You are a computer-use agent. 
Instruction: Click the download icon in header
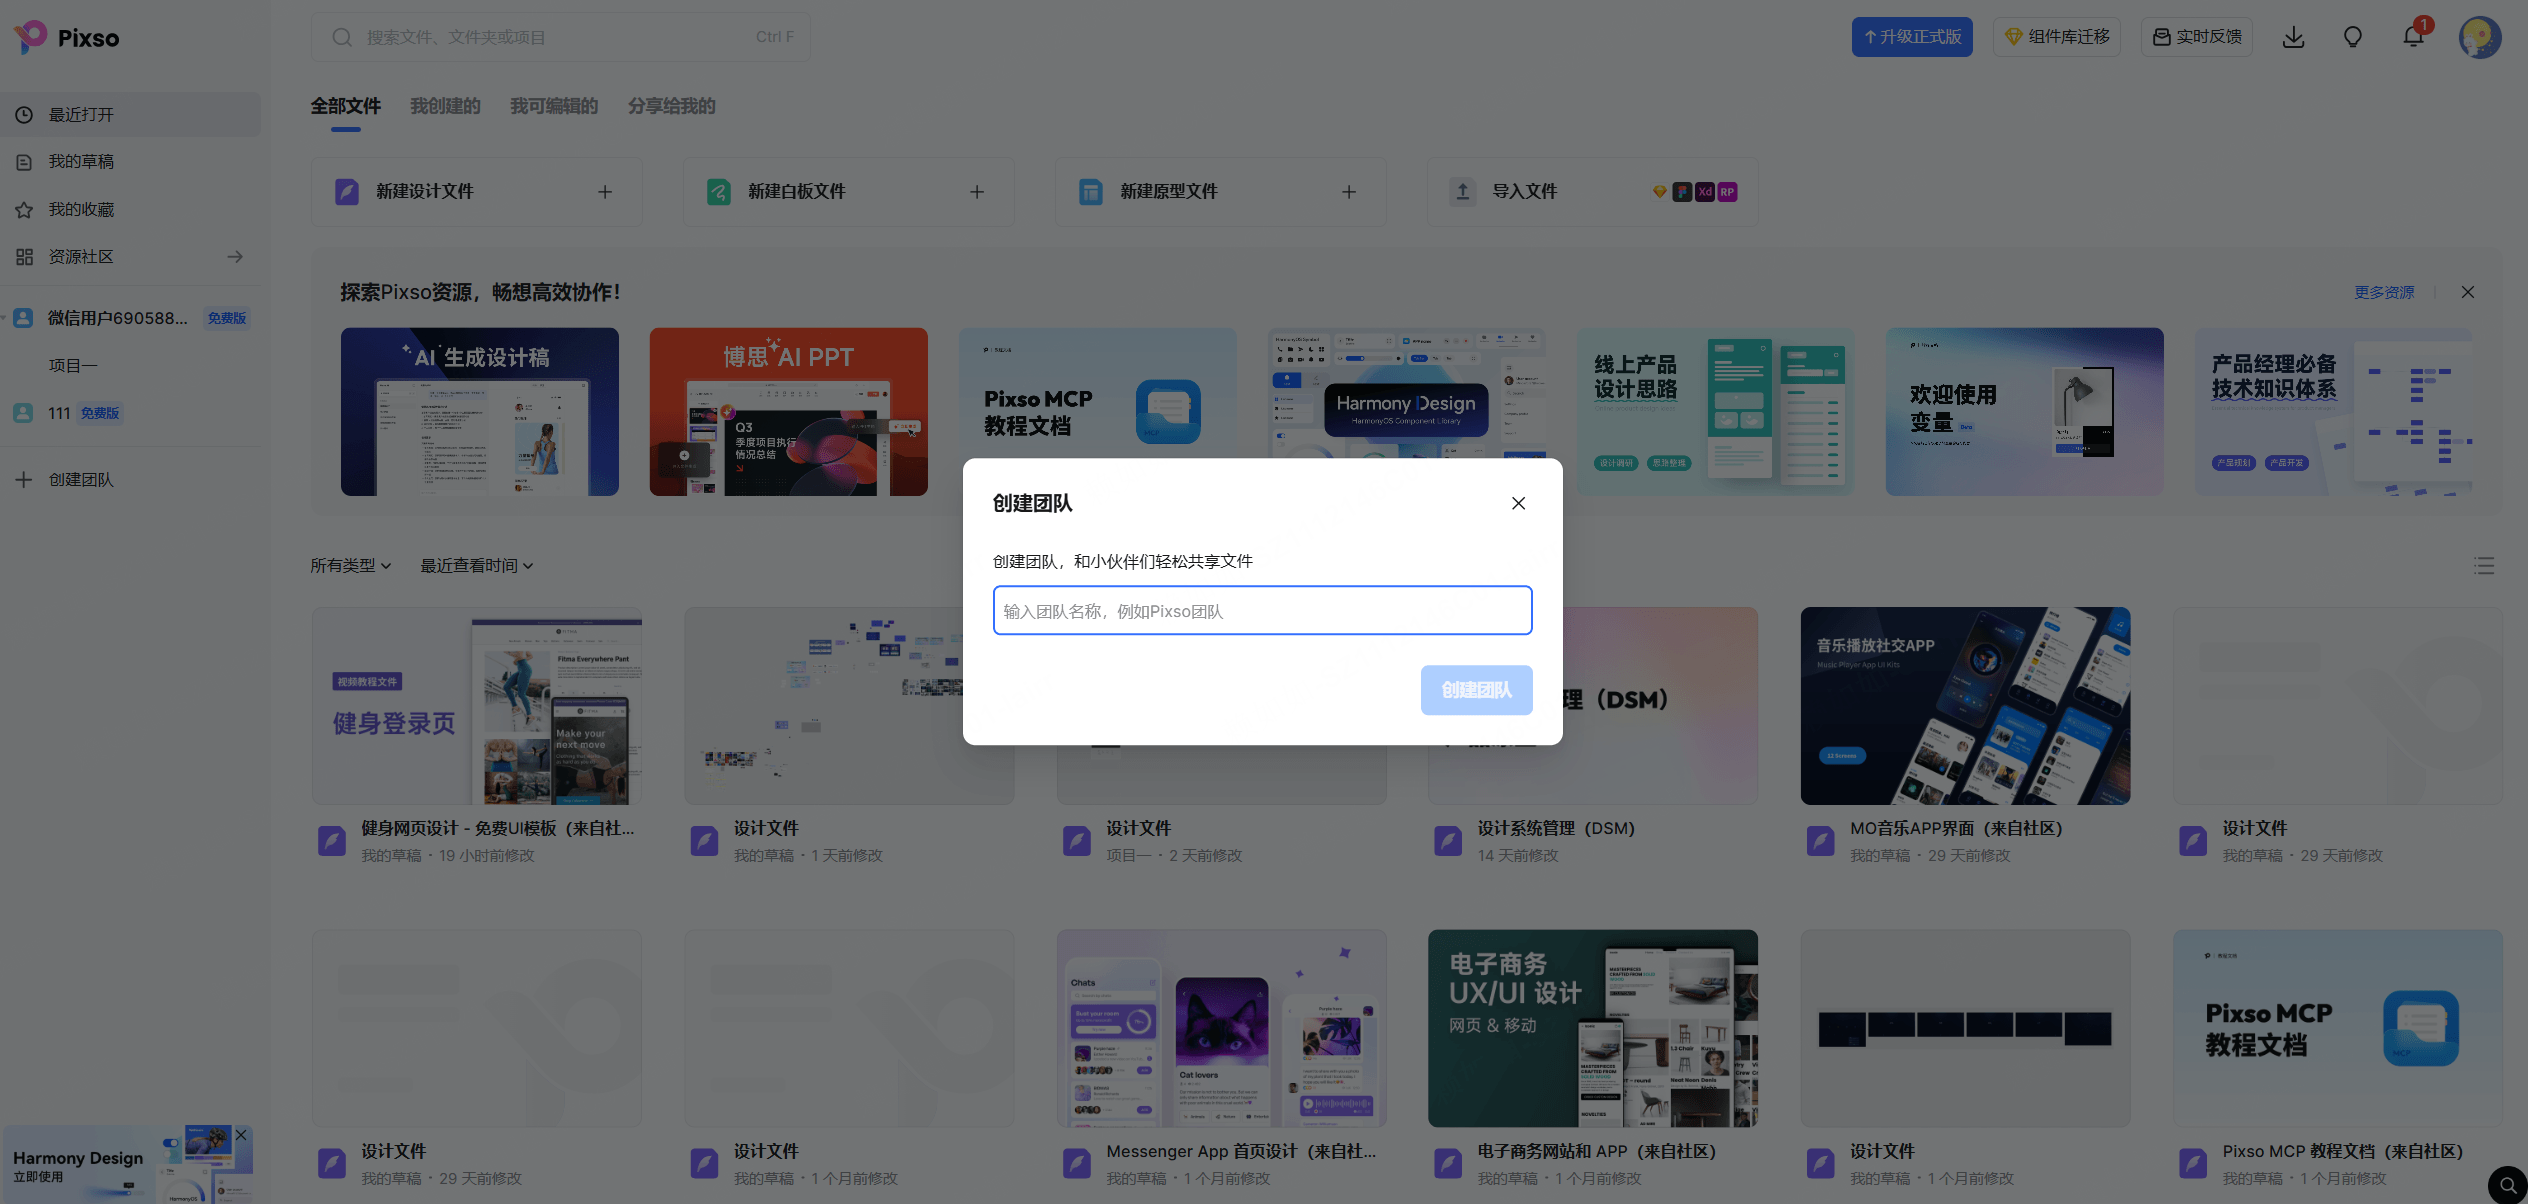click(x=2294, y=37)
